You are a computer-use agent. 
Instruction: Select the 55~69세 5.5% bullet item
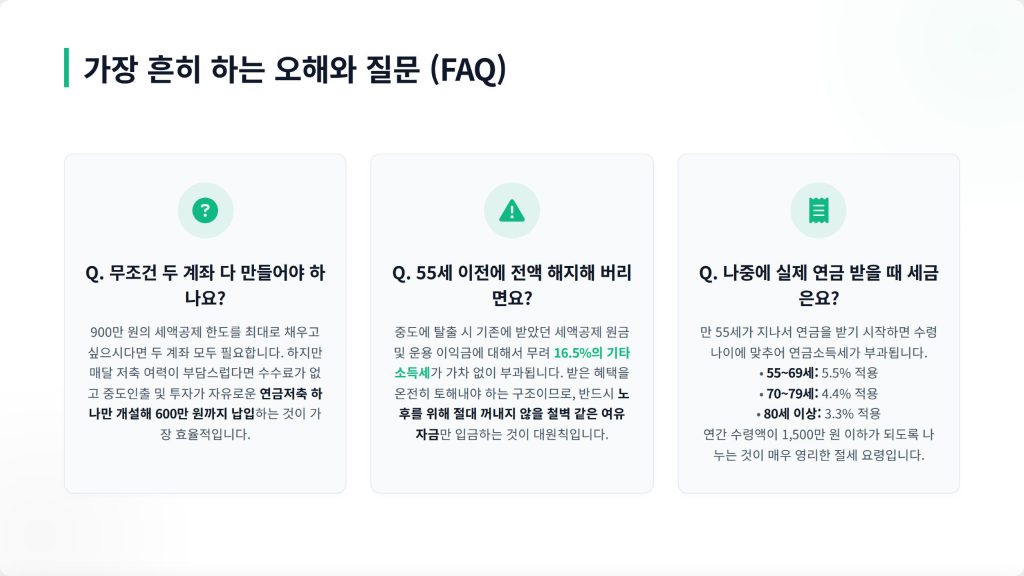[818, 373]
